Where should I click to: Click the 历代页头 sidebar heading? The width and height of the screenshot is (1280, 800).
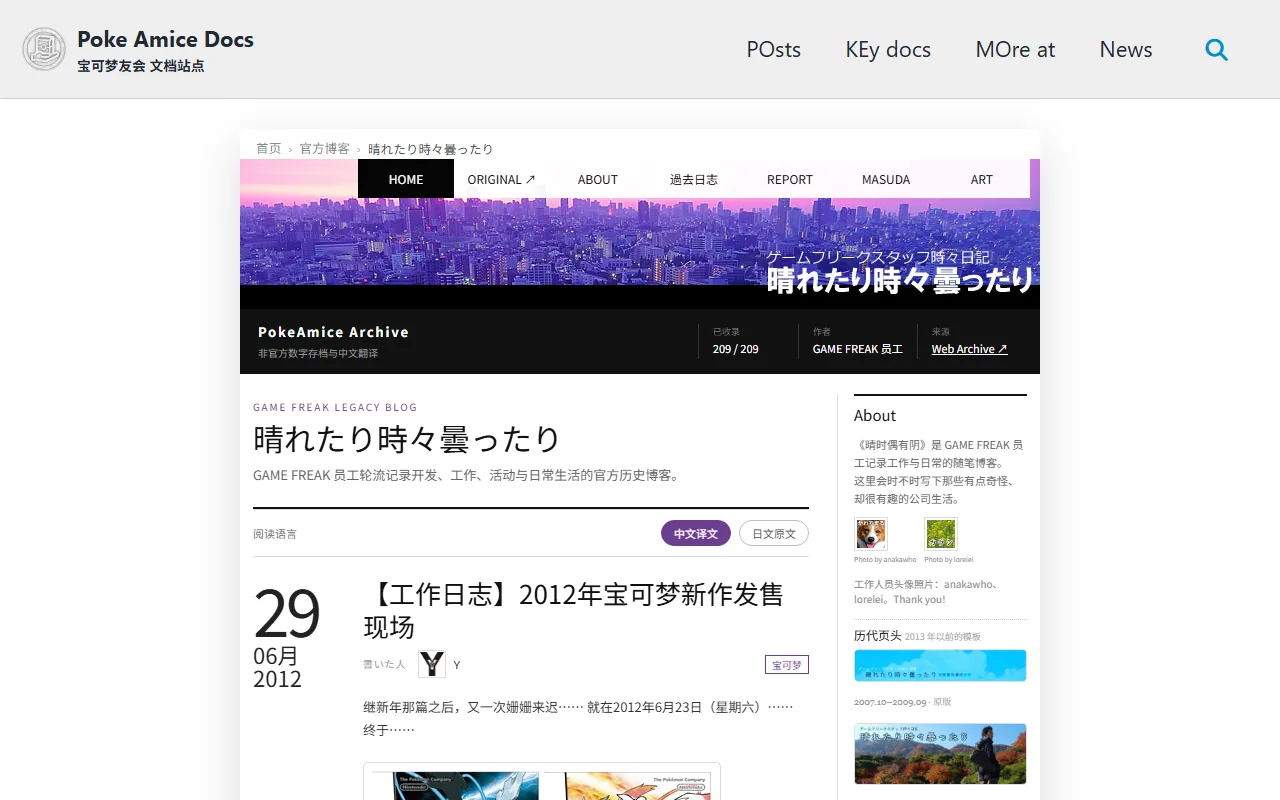878,636
